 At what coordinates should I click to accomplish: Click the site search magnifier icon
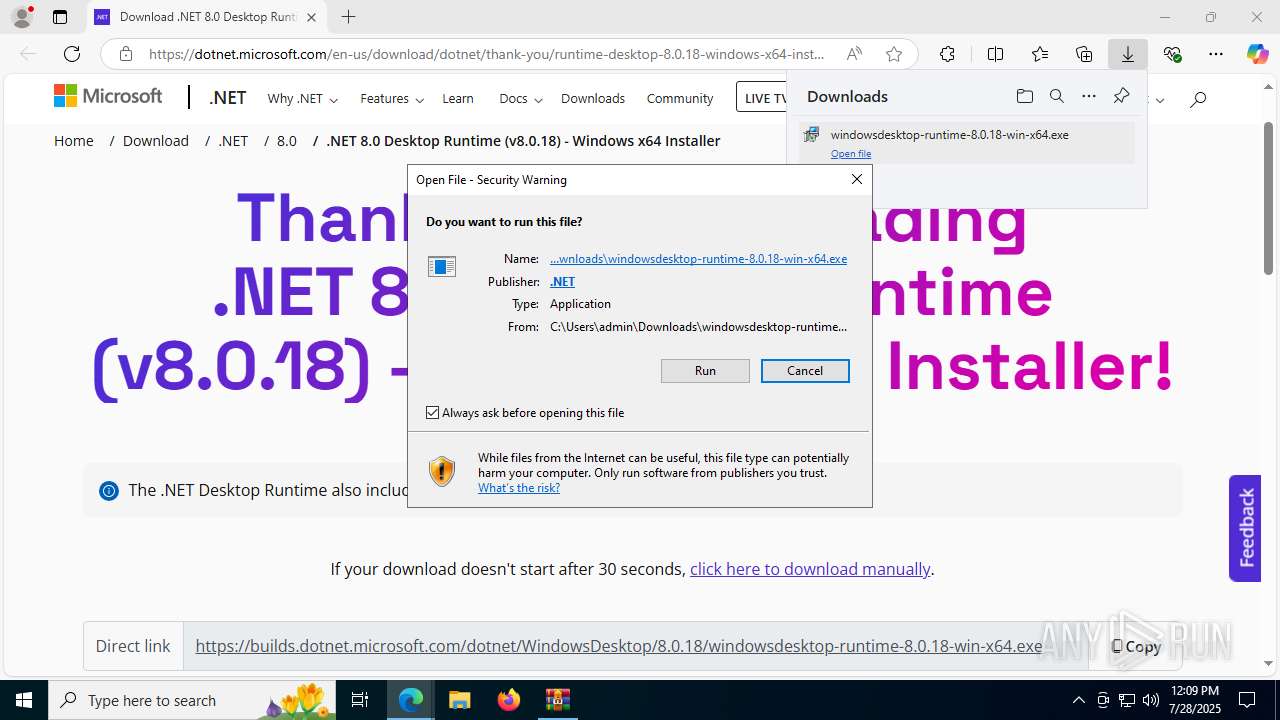1198,98
